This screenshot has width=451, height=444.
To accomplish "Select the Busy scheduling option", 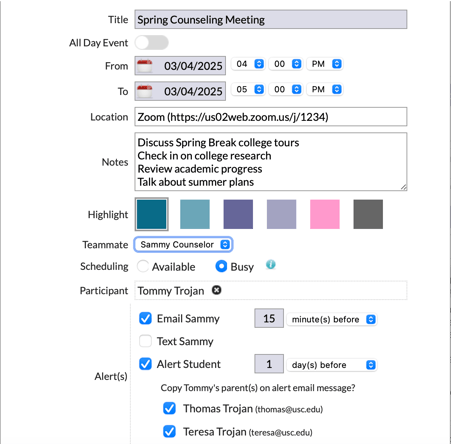I will (221, 266).
